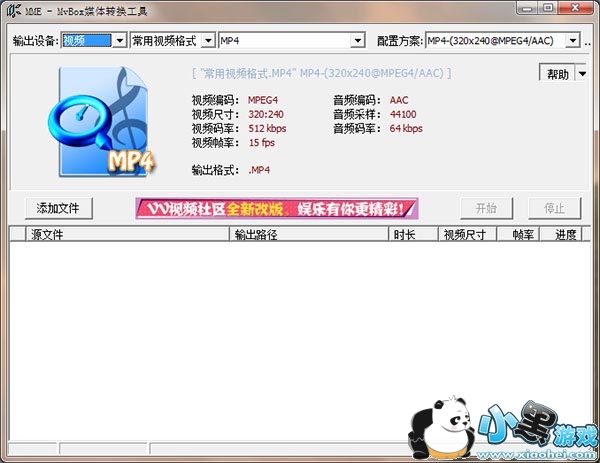The width and height of the screenshot is (600, 463).
Task: Click the 开始 start button
Action: click(486, 209)
